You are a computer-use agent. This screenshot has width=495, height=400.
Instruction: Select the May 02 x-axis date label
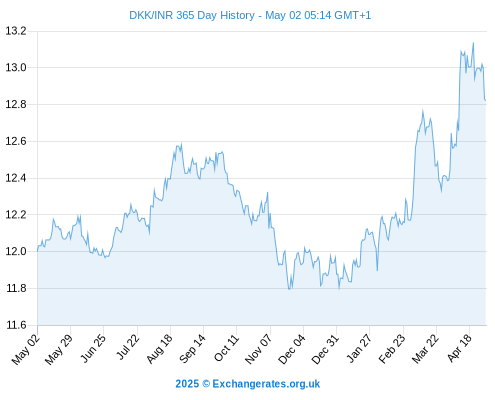point(26,349)
